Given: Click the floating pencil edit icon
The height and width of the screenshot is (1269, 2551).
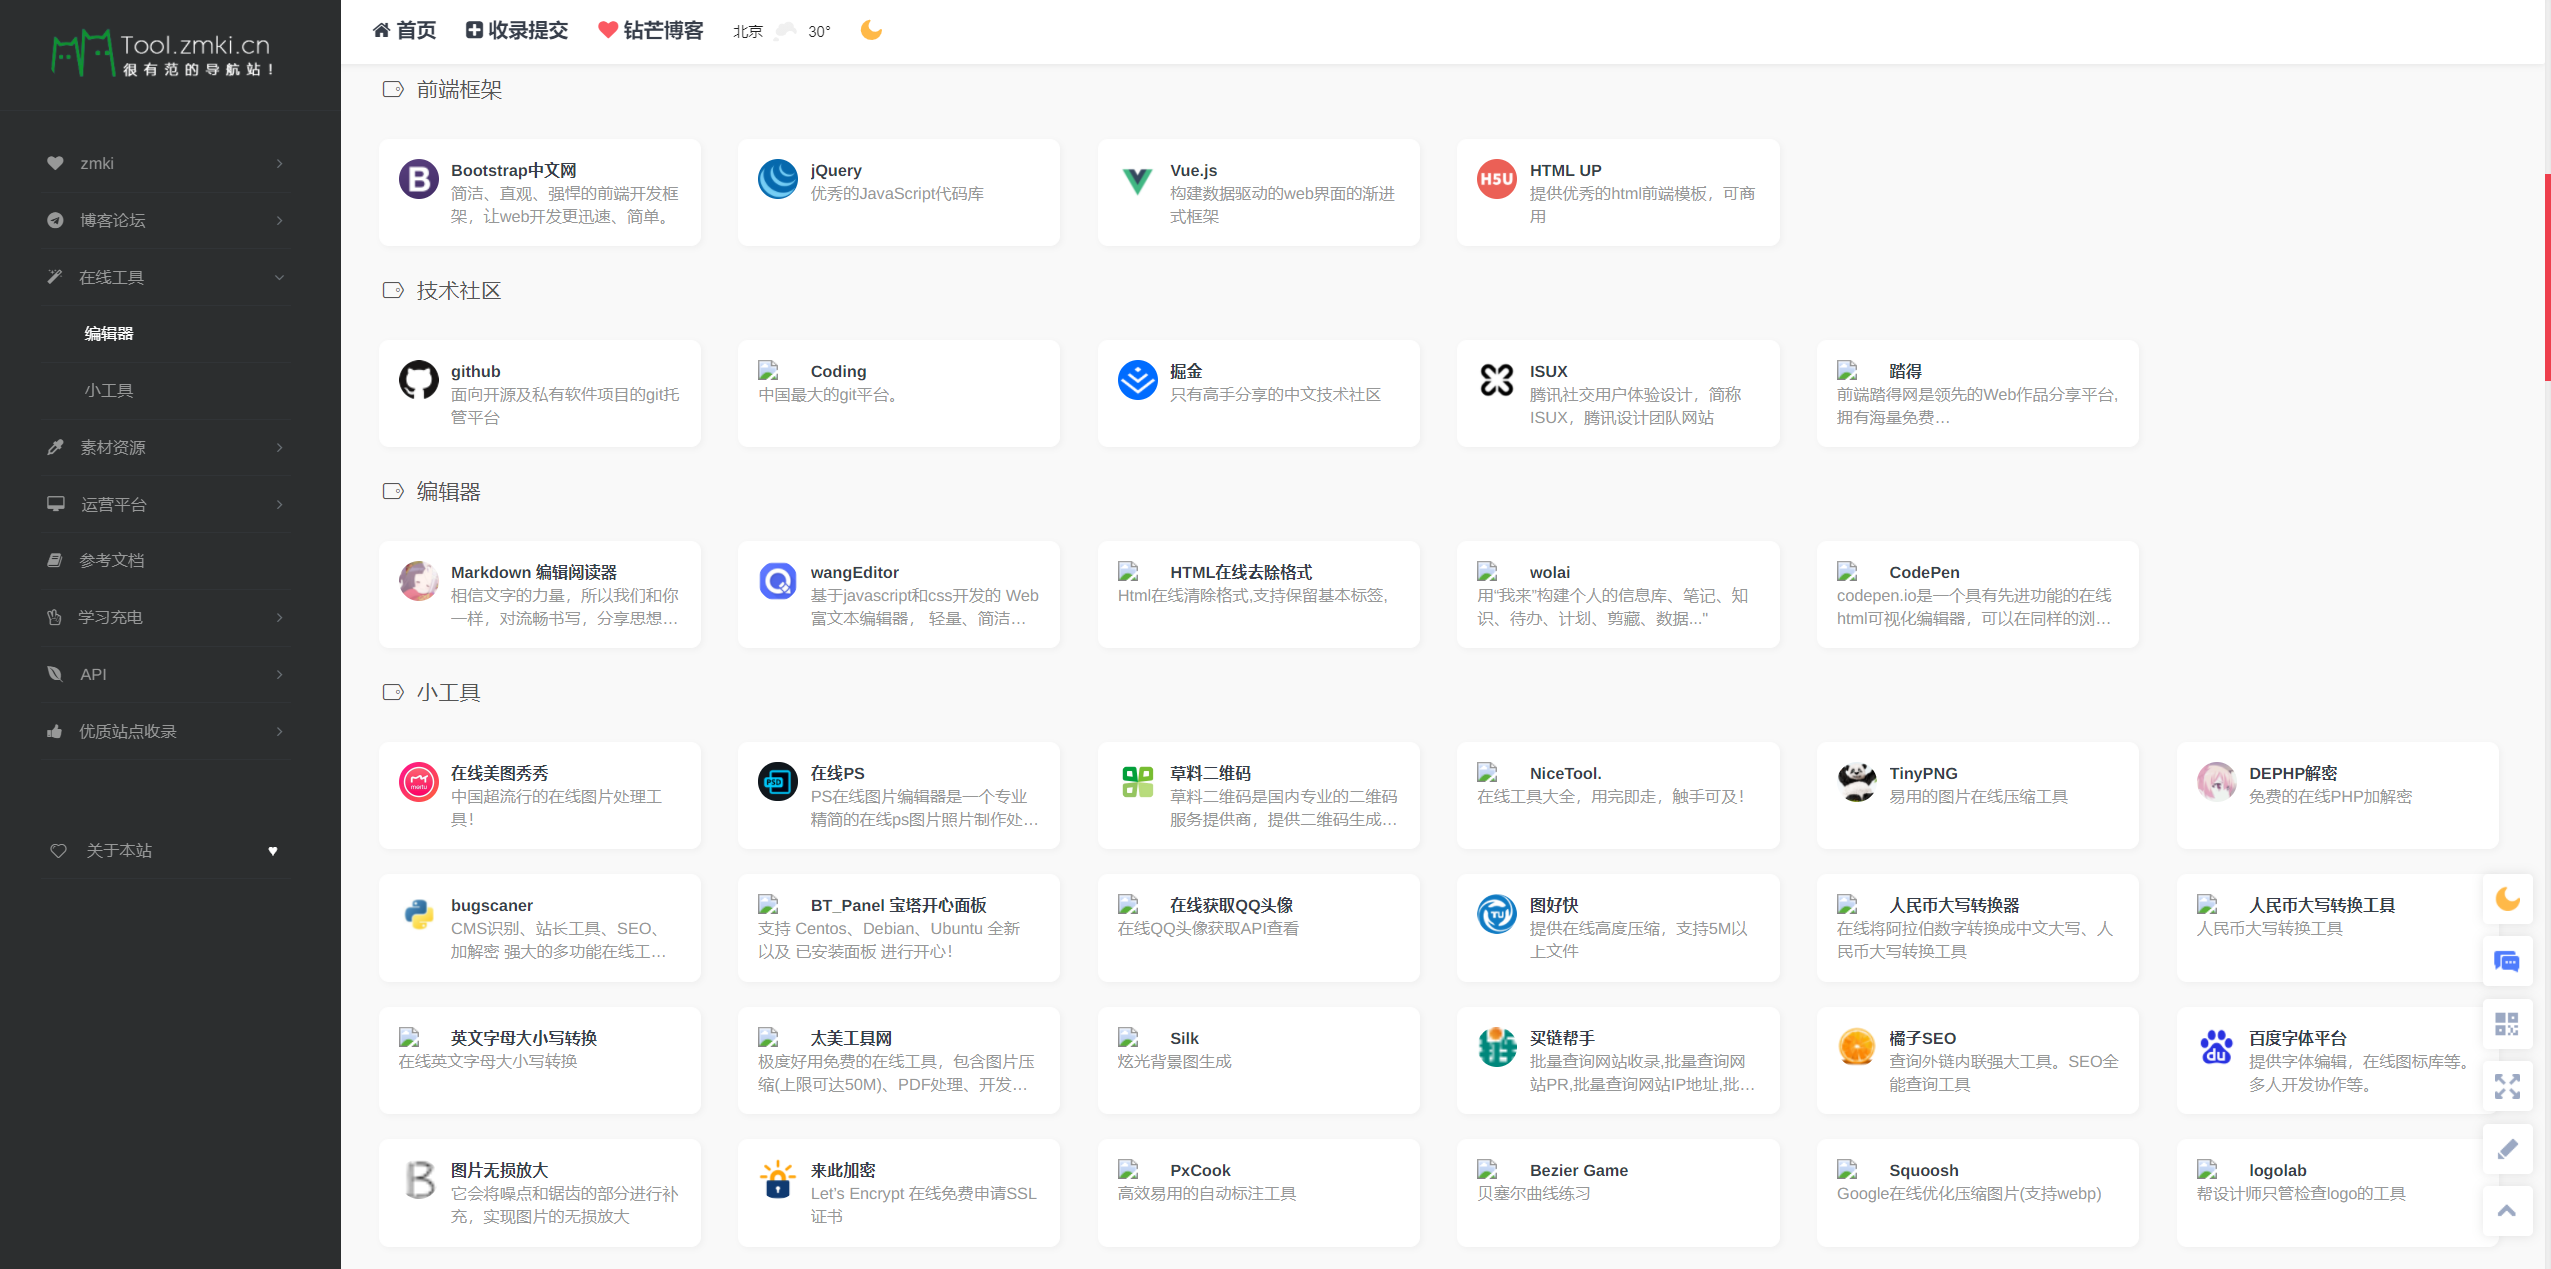Looking at the screenshot, I should point(2507,1149).
